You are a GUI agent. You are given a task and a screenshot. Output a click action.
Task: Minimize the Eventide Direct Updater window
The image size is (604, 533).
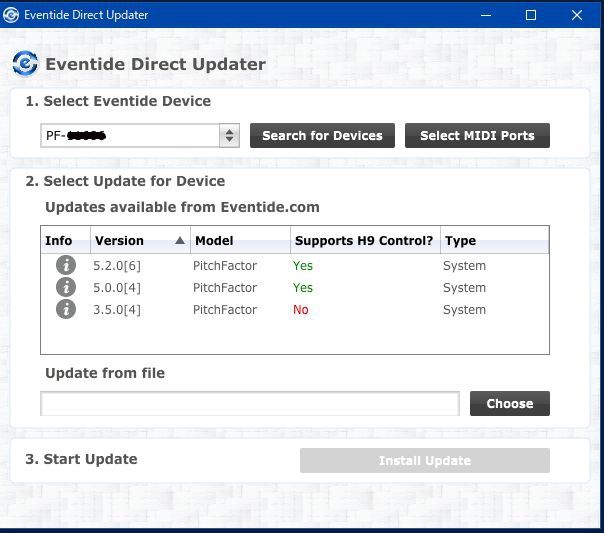[x=486, y=15]
